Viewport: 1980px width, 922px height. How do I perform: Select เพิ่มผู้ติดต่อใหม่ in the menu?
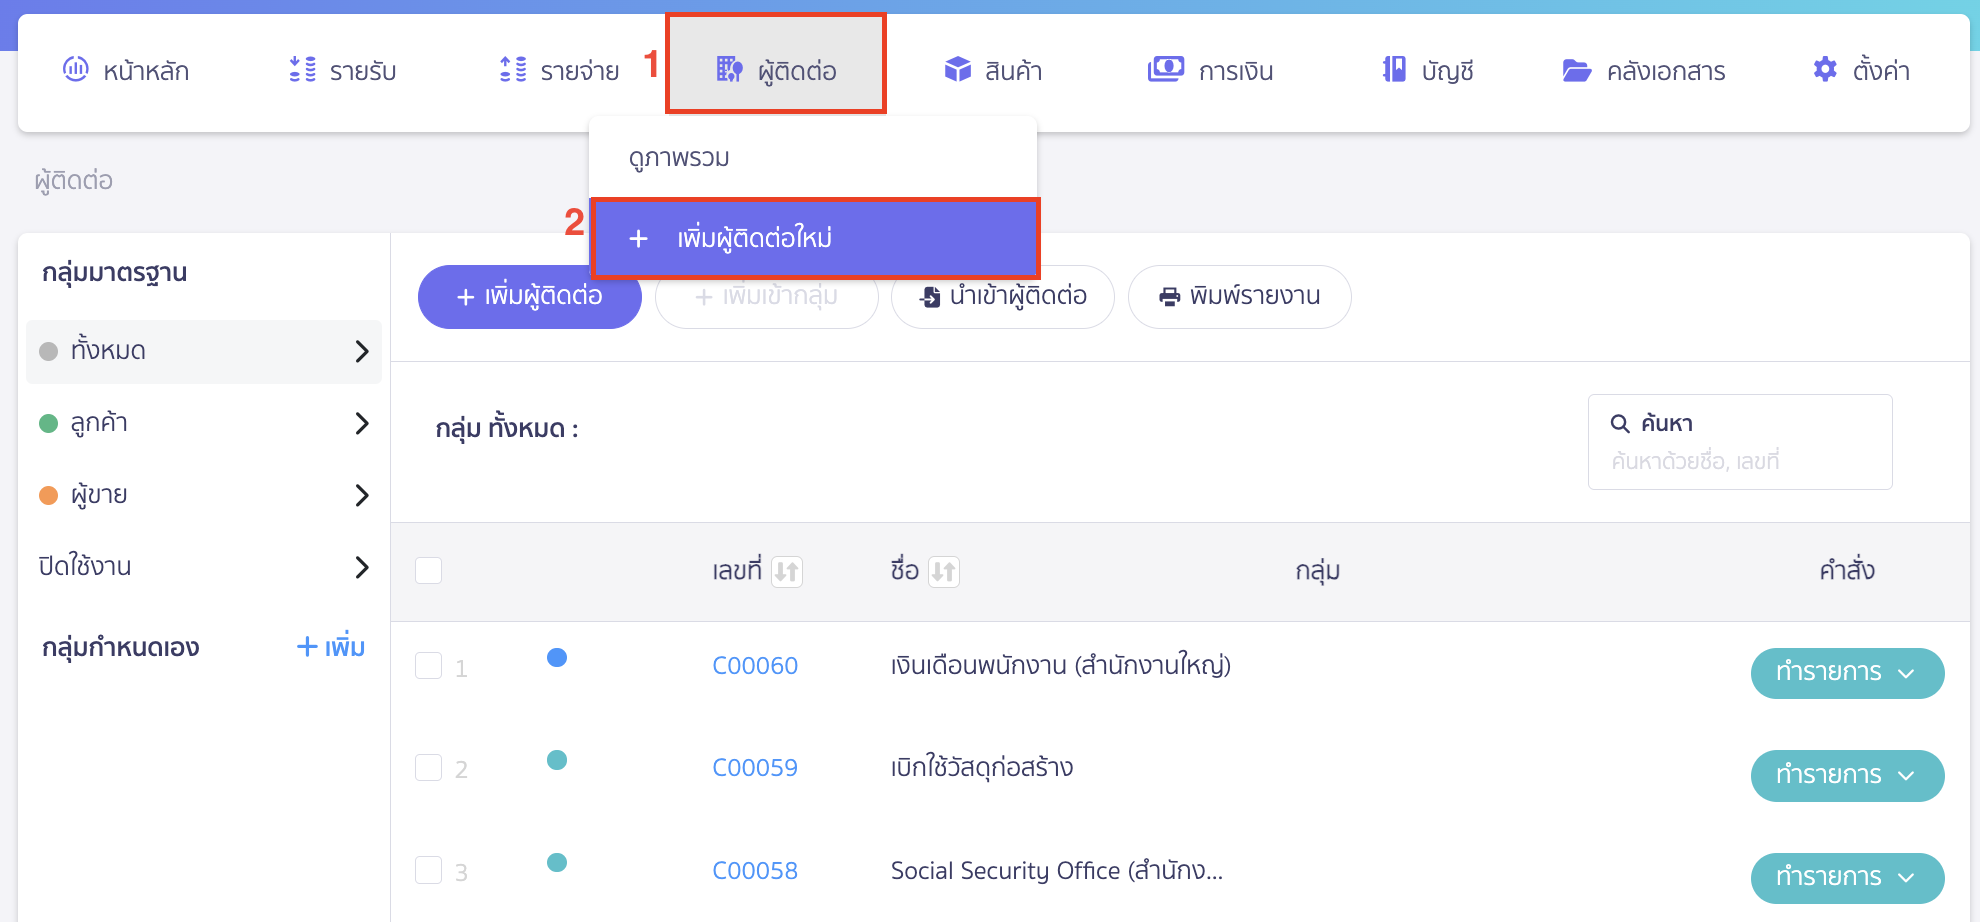point(754,238)
